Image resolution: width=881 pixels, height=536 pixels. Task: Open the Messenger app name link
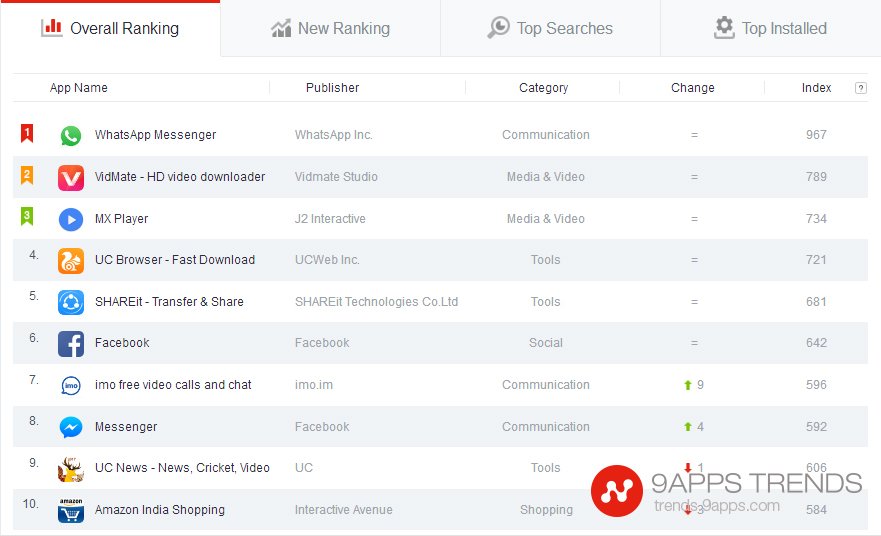[126, 427]
